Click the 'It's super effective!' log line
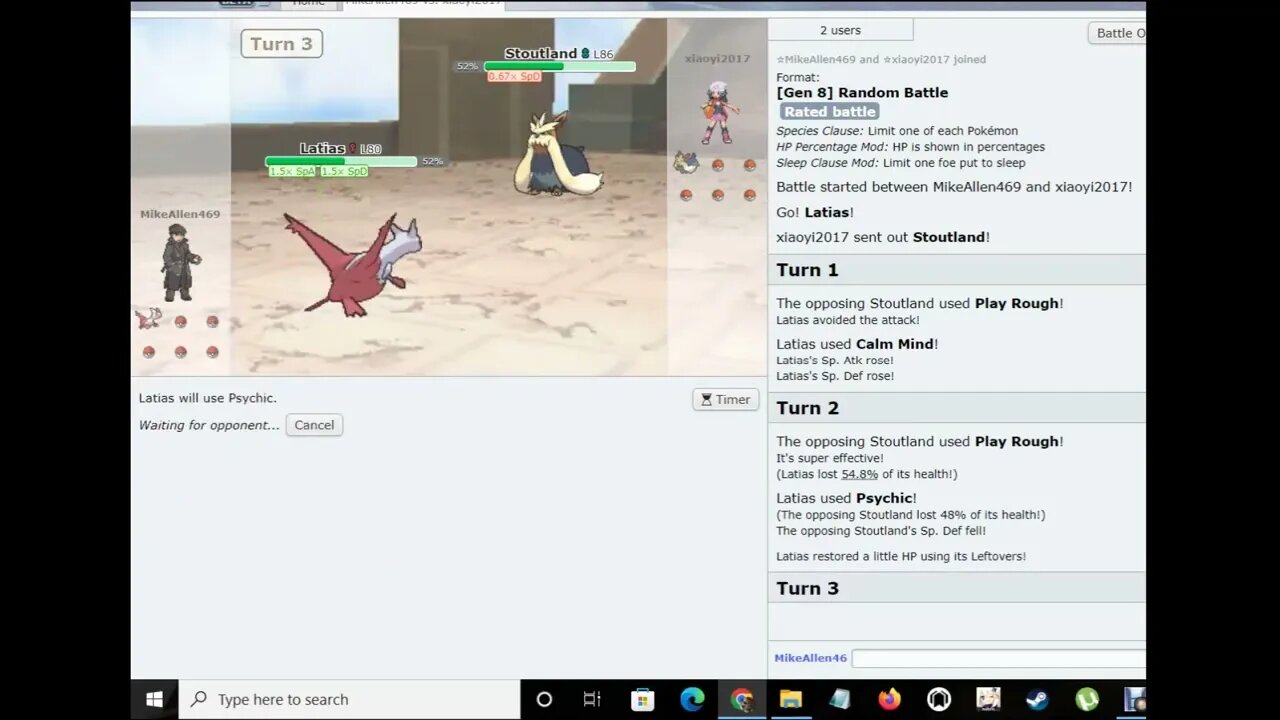 click(830, 458)
